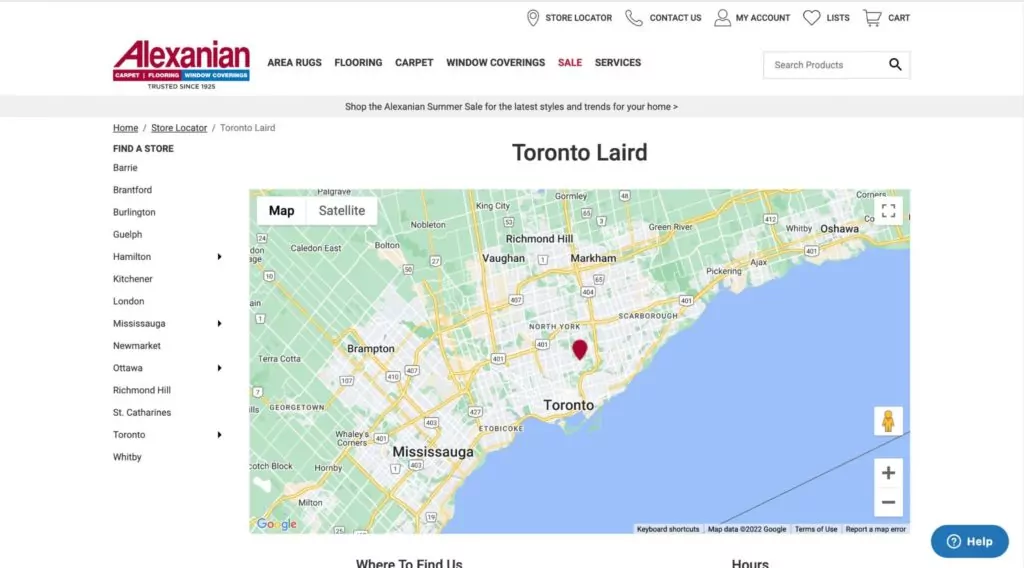The width and height of the screenshot is (1024, 568).
Task: Switch map to Satellite view
Action: click(x=342, y=211)
